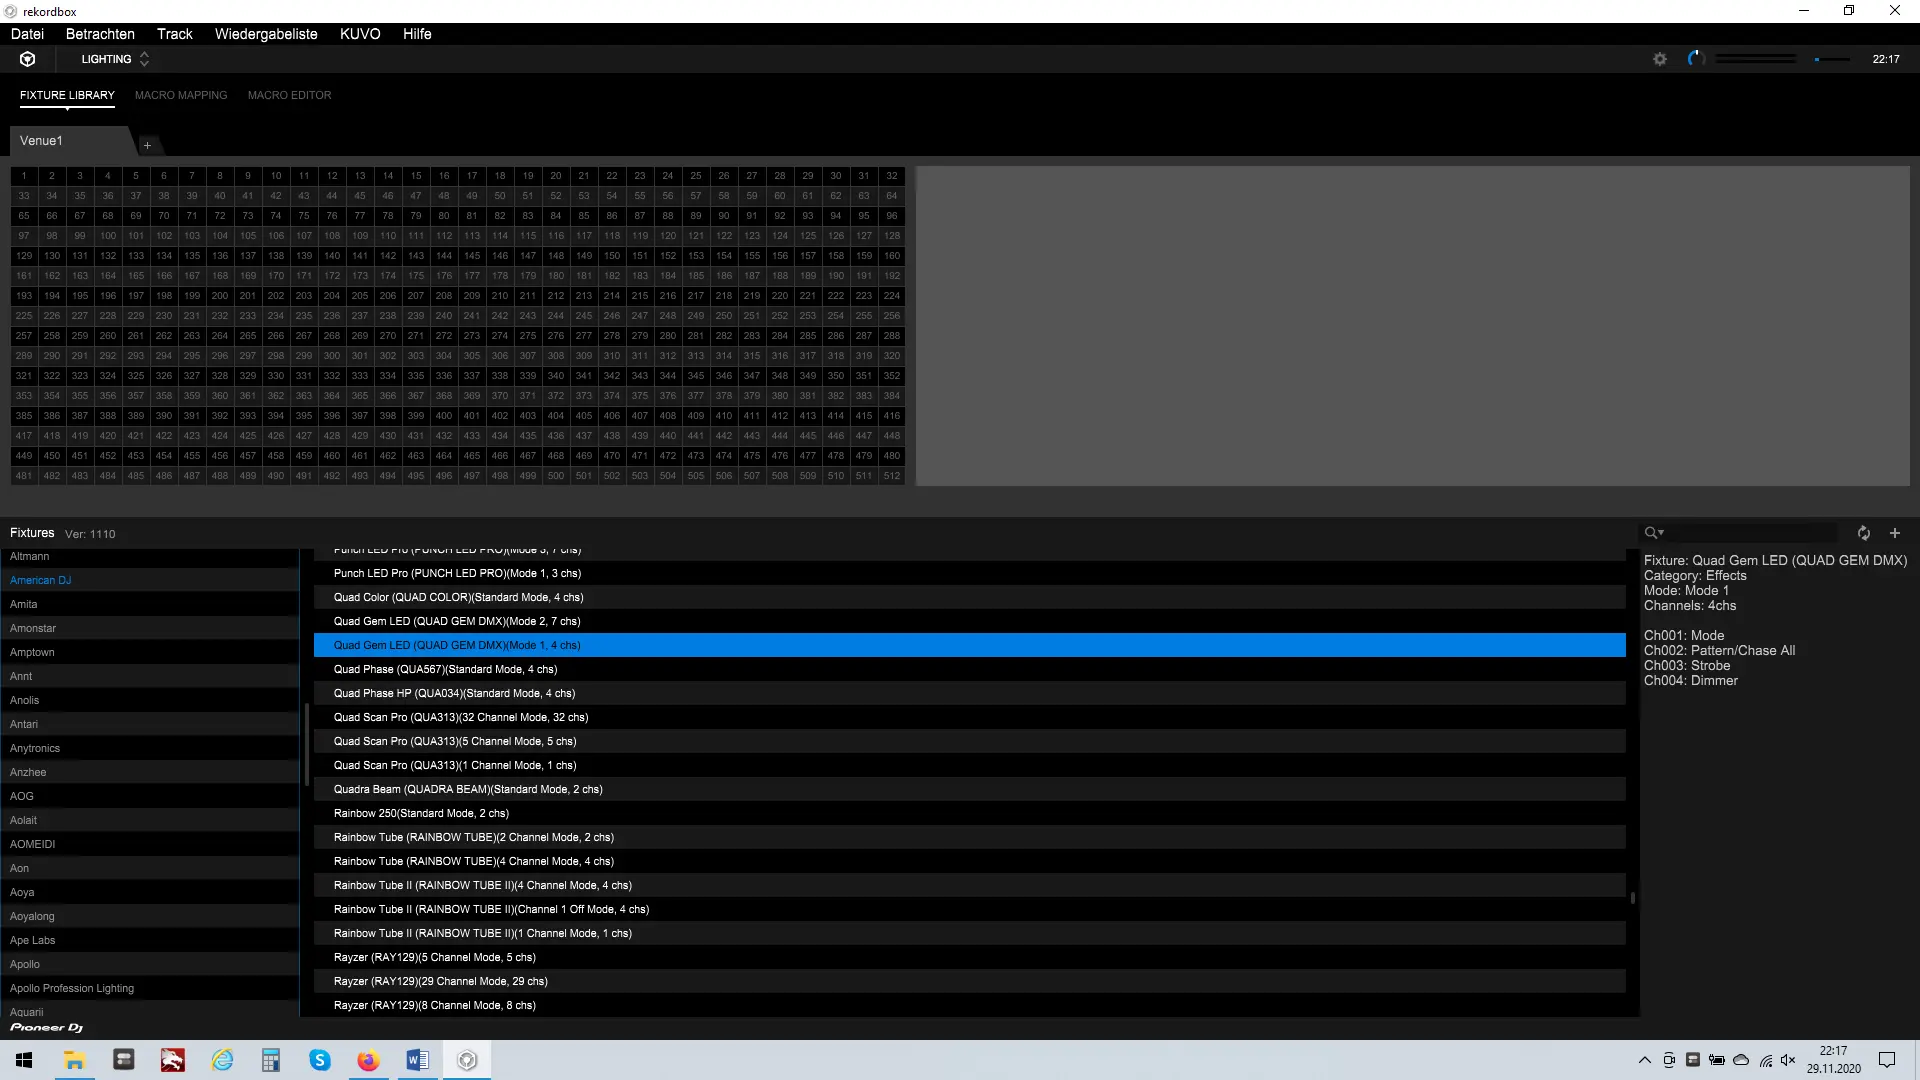
Task: Click the rekordbox cube logo icon
Action: [x=28, y=59]
